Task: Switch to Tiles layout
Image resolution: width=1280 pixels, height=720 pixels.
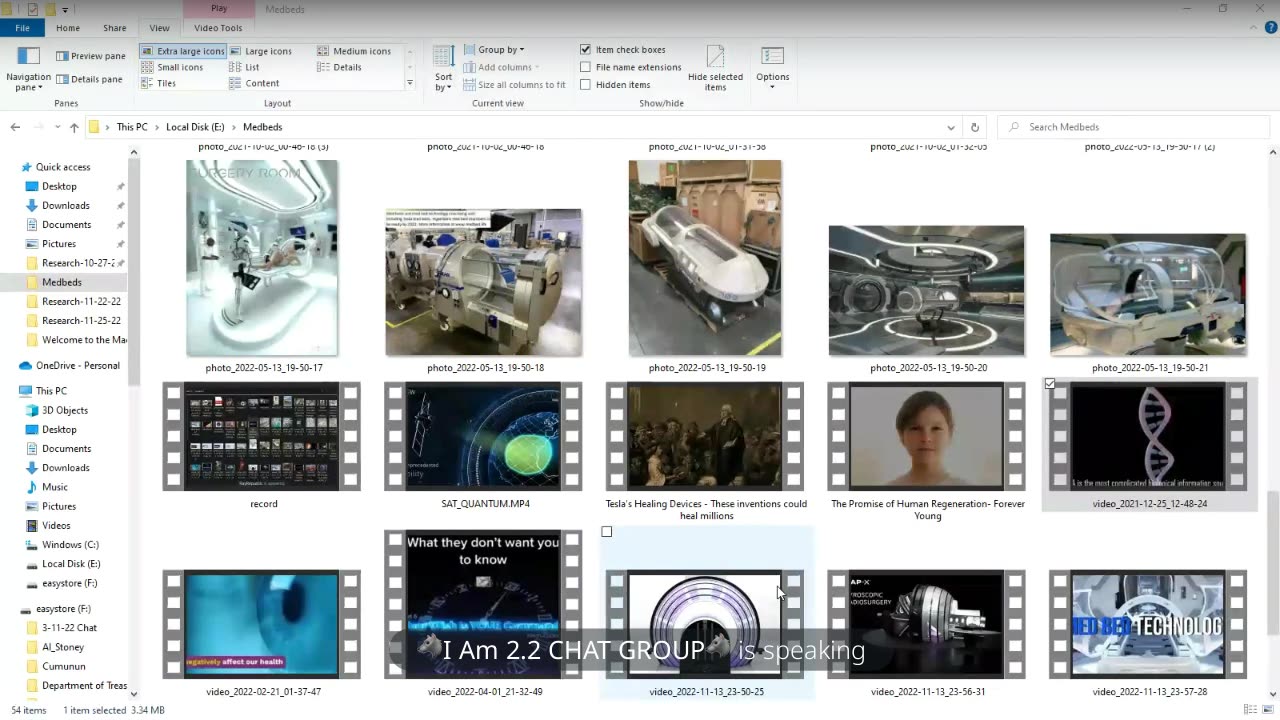Action: pyautogui.click(x=159, y=83)
